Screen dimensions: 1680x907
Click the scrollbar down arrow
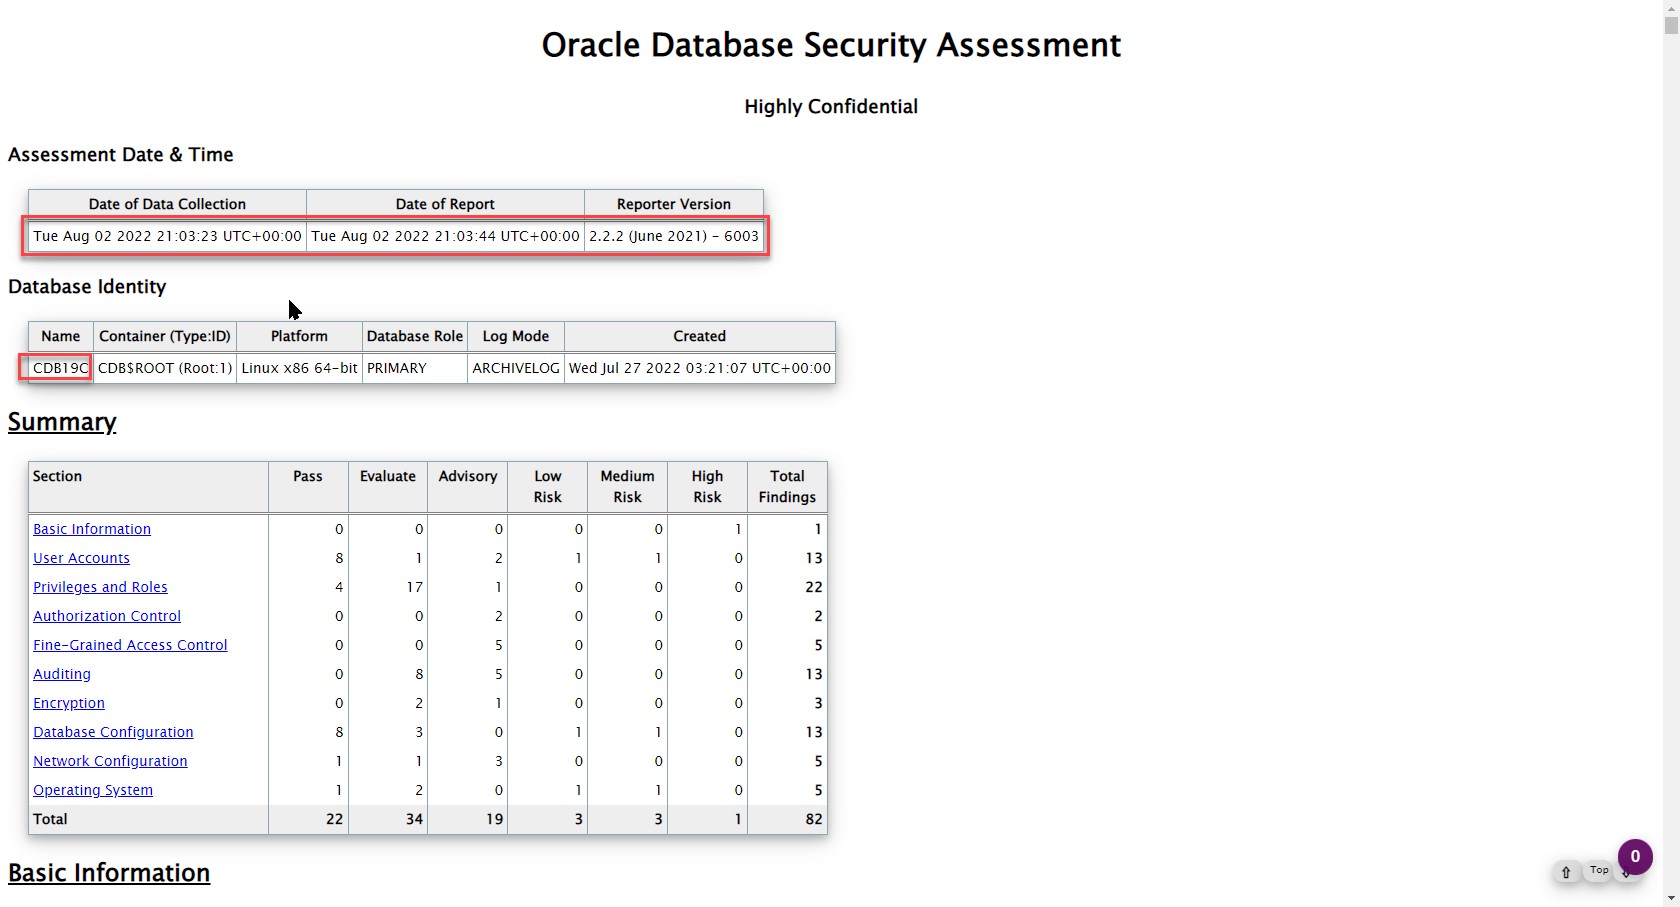point(1671,899)
